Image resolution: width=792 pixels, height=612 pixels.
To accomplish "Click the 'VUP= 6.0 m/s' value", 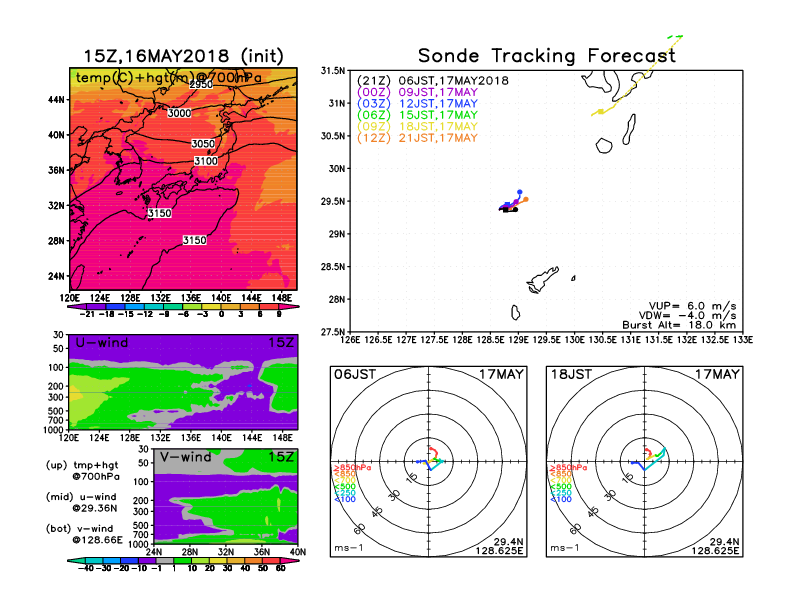I will [x=692, y=306].
